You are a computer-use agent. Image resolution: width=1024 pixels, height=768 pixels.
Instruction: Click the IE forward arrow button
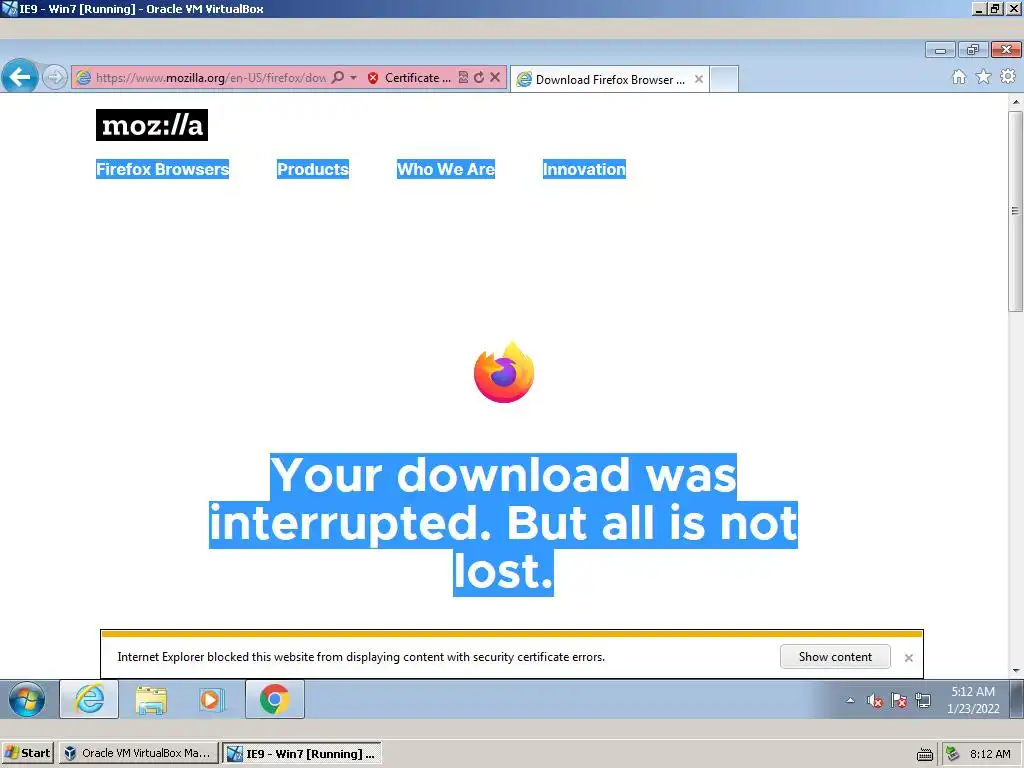(x=55, y=77)
